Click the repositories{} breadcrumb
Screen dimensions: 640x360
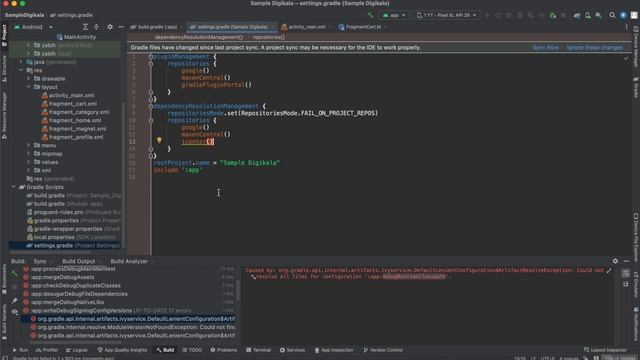[269, 37]
